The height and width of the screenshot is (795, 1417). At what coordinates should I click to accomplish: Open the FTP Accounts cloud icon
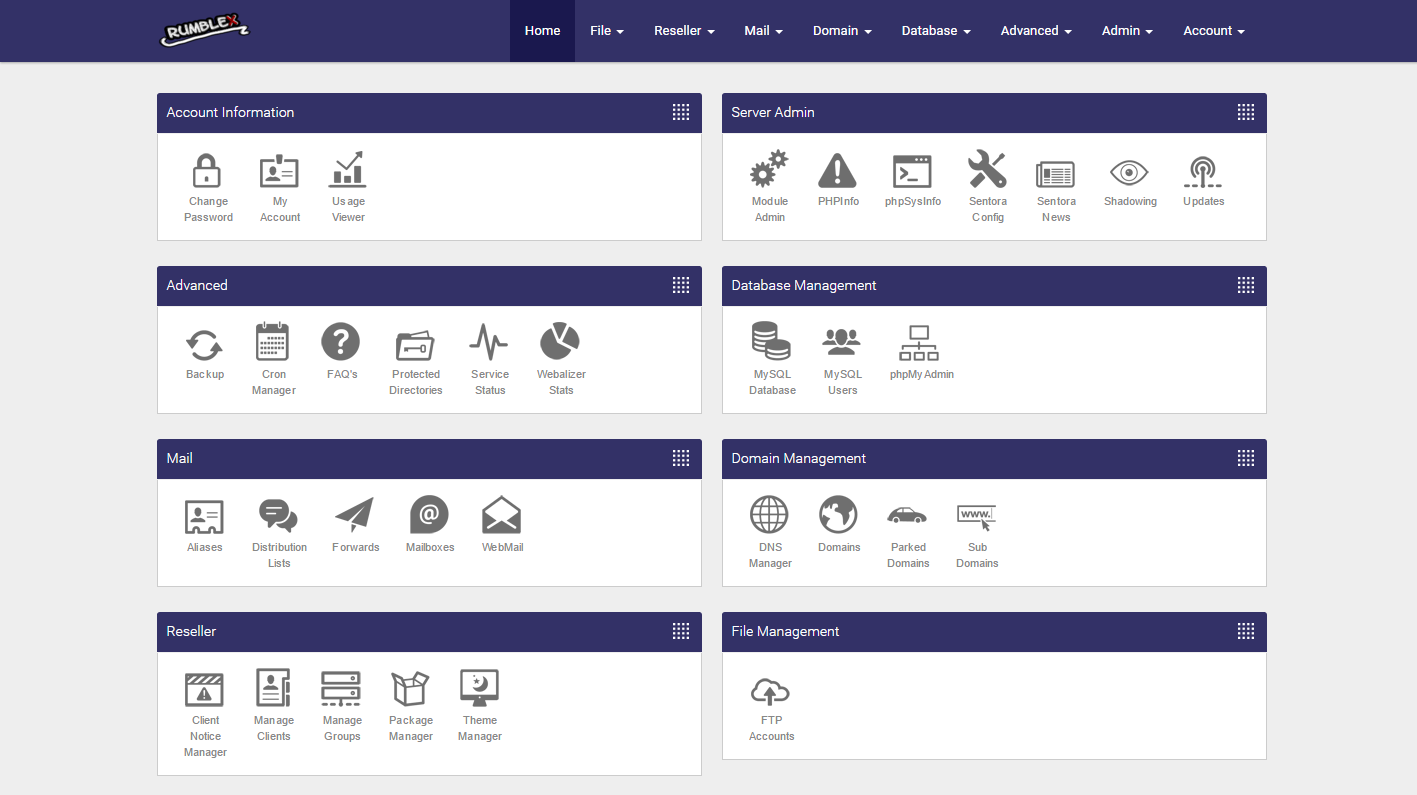(x=771, y=690)
